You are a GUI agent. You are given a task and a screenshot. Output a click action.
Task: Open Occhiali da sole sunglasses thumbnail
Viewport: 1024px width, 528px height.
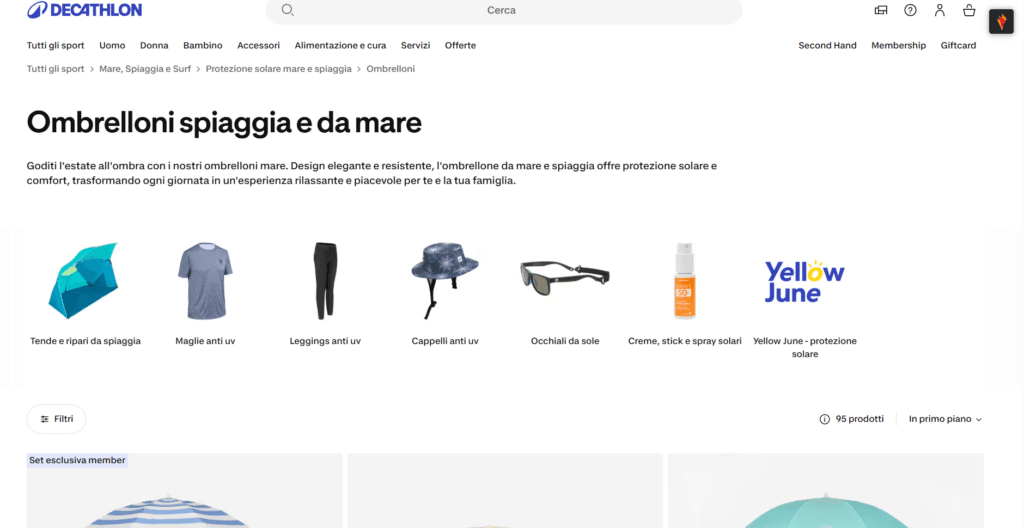565,278
